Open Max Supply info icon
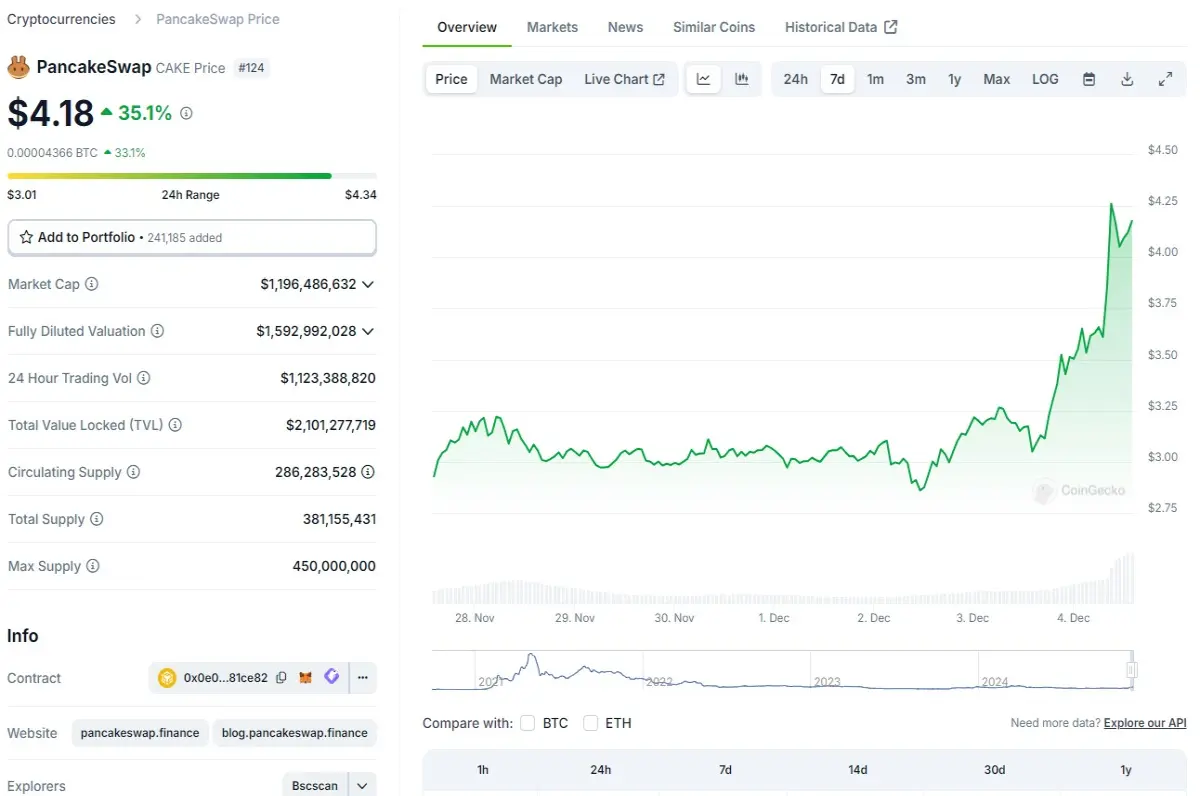 [93, 566]
